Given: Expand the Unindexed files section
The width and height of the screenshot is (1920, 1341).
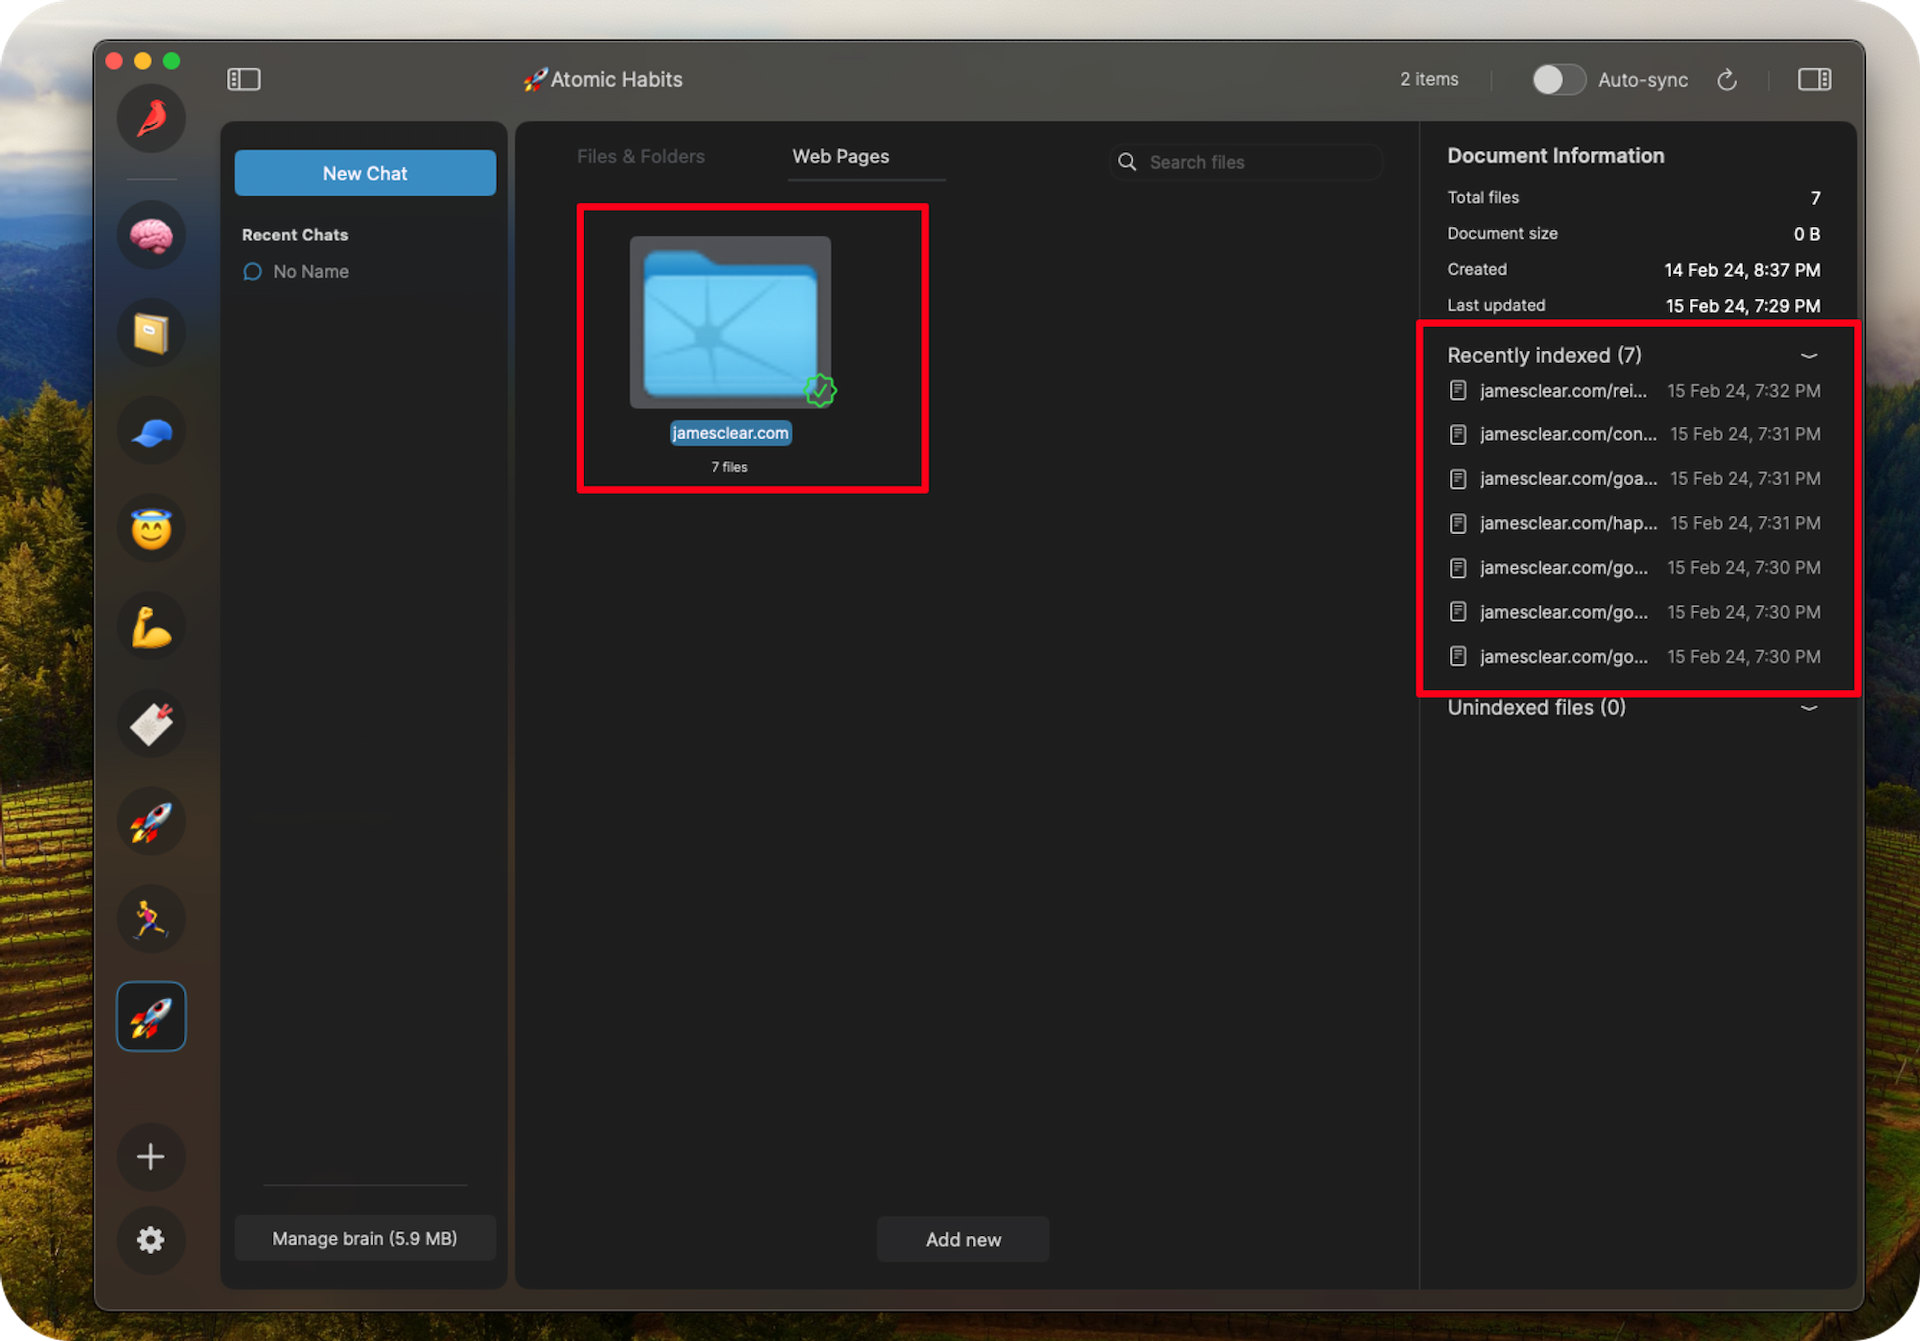Looking at the screenshot, I should (x=1808, y=708).
